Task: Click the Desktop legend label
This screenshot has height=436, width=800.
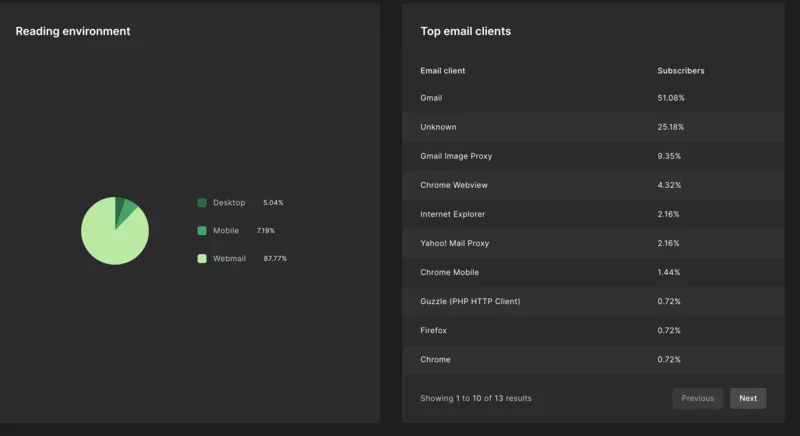Action: (229, 202)
